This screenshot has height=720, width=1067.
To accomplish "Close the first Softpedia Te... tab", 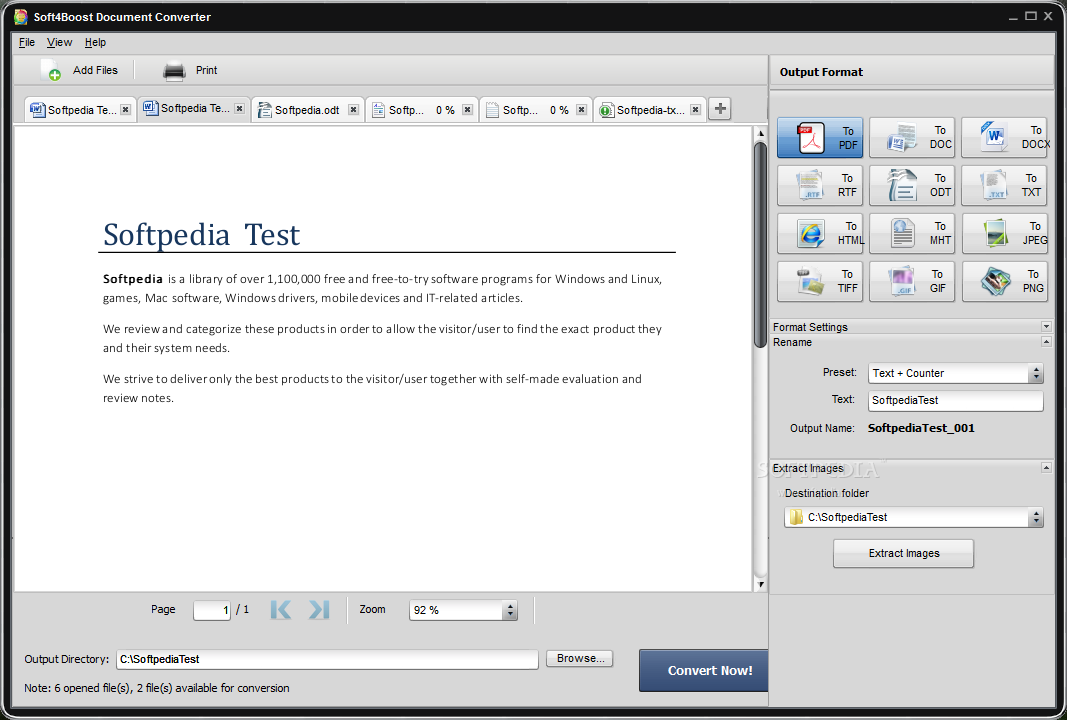I will [x=126, y=110].
